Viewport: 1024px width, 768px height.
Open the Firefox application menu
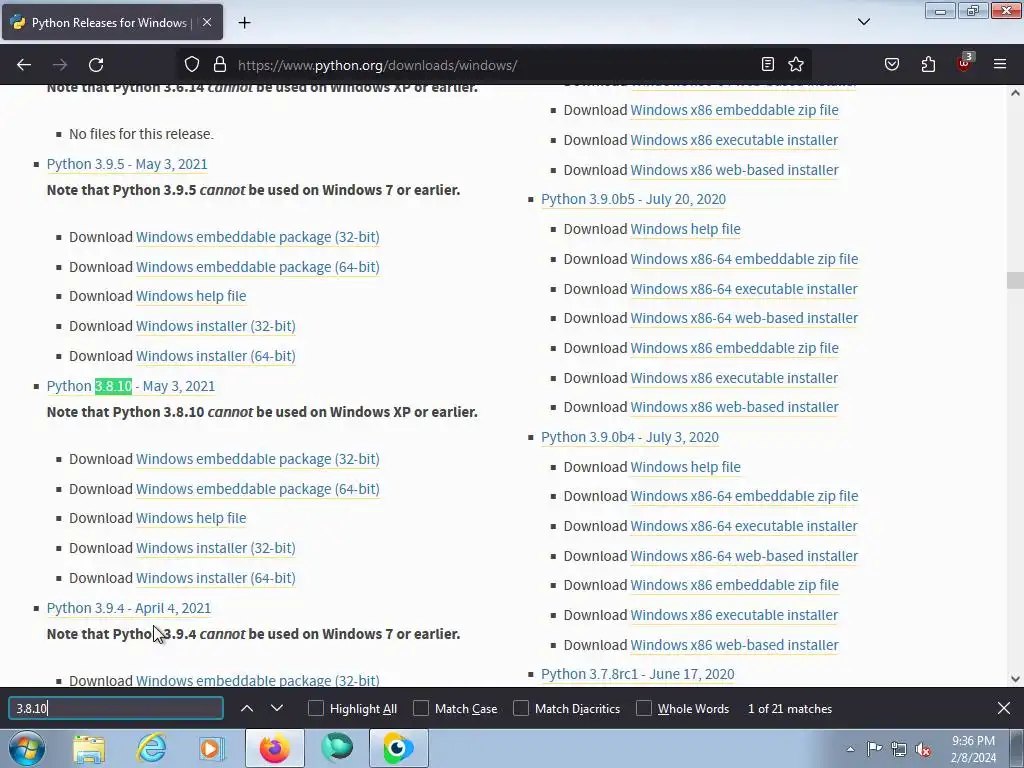click(1000, 64)
